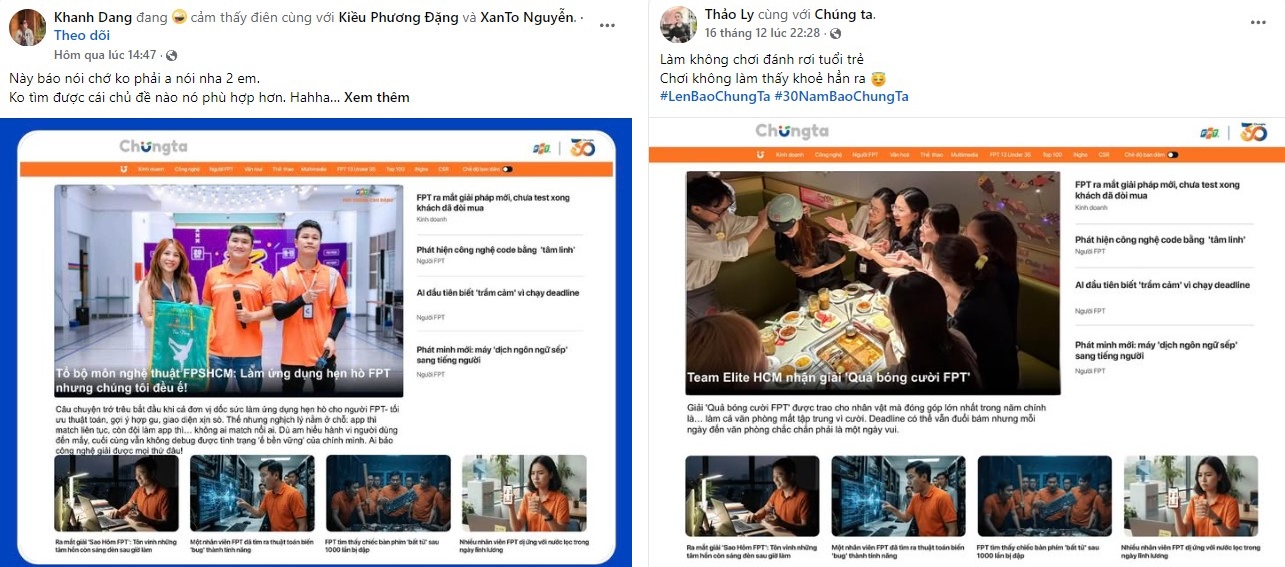Click the globe privacy icon under Khanh Dang
1285x567 pixels.
171,55
